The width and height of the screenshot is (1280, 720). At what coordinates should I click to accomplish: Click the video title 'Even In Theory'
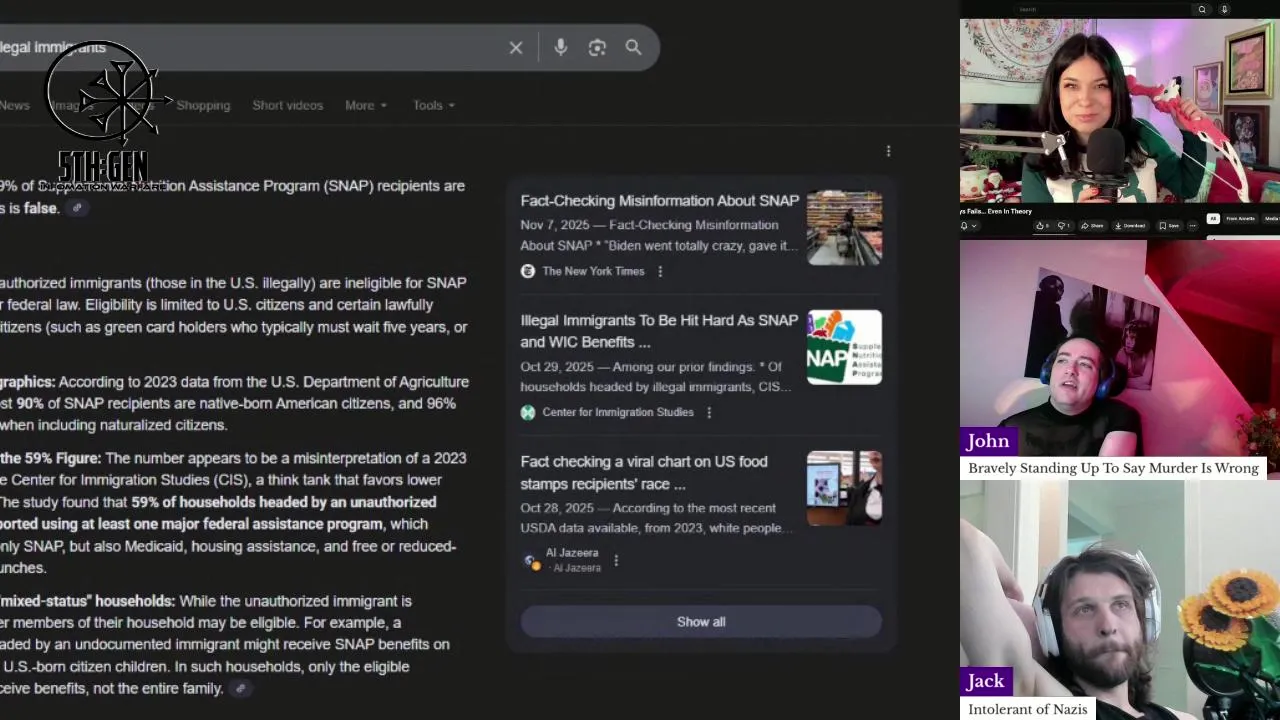[x=1010, y=211]
